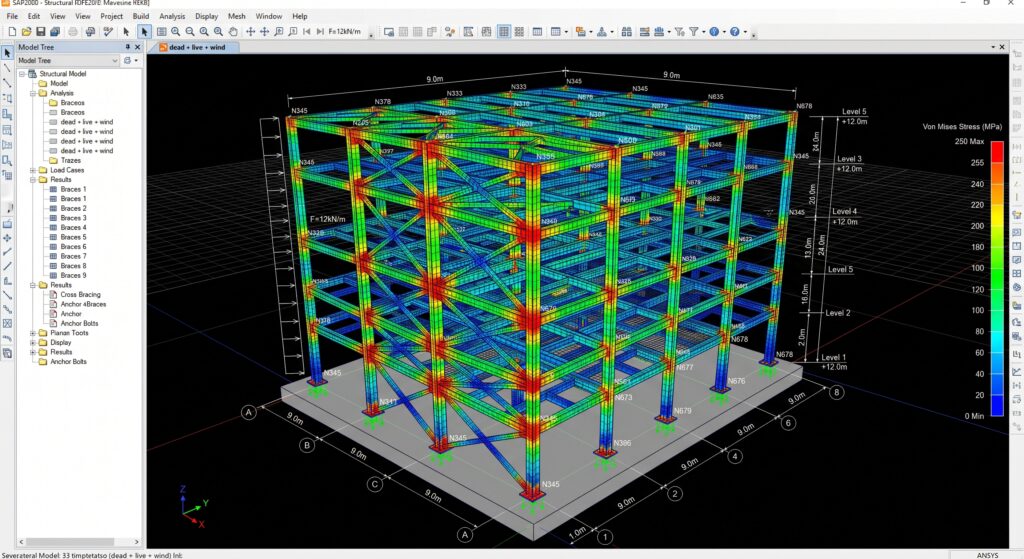Screen dimensions: 1024x559
Task: Close the Model Tree panel
Action: coord(137,47)
